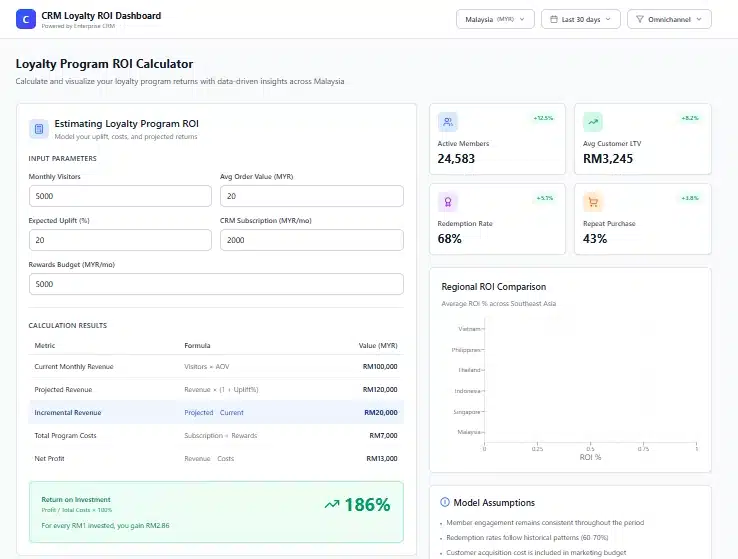Click the Avg Customer LTV trend icon
The width and height of the screenshot is (738, 559).
pyautogui.click(x=593, y=122)
